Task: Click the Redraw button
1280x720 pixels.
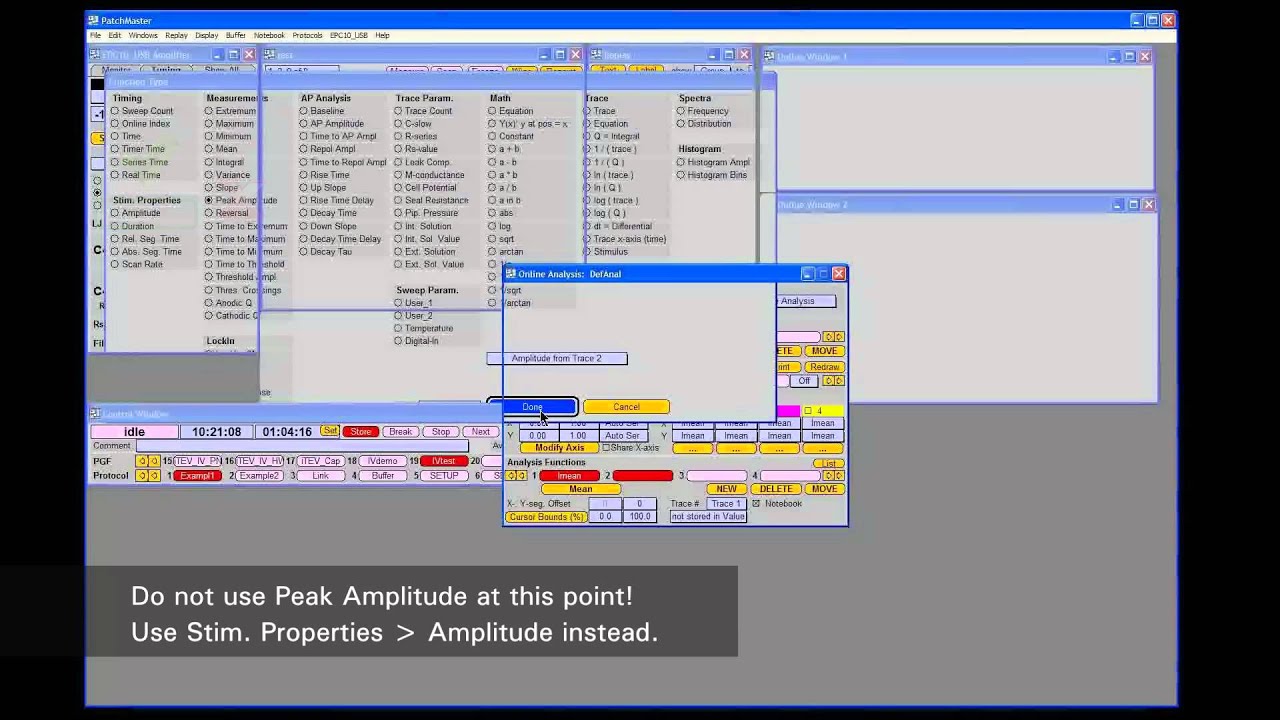Action: pyautogui.click(x=824, y=367)
